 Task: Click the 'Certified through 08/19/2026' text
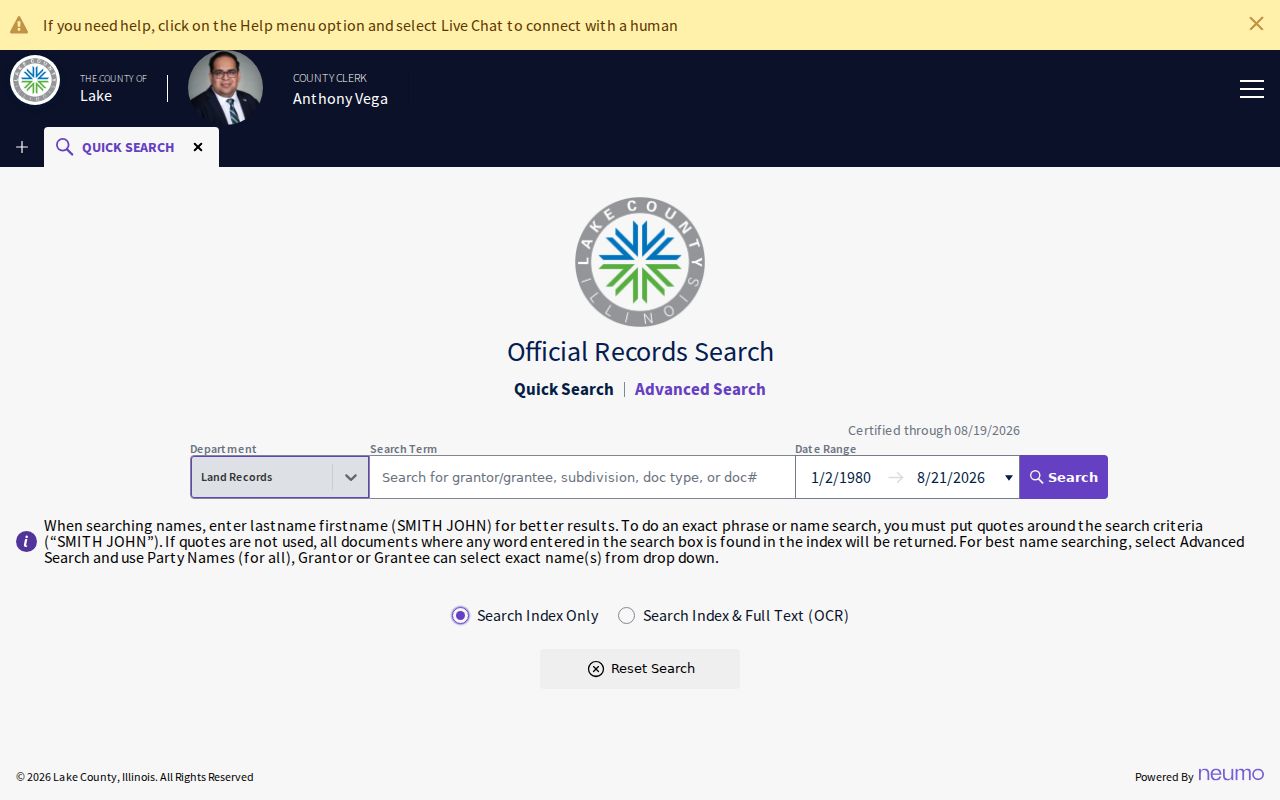pyautogui.click(x=934, y=430)
